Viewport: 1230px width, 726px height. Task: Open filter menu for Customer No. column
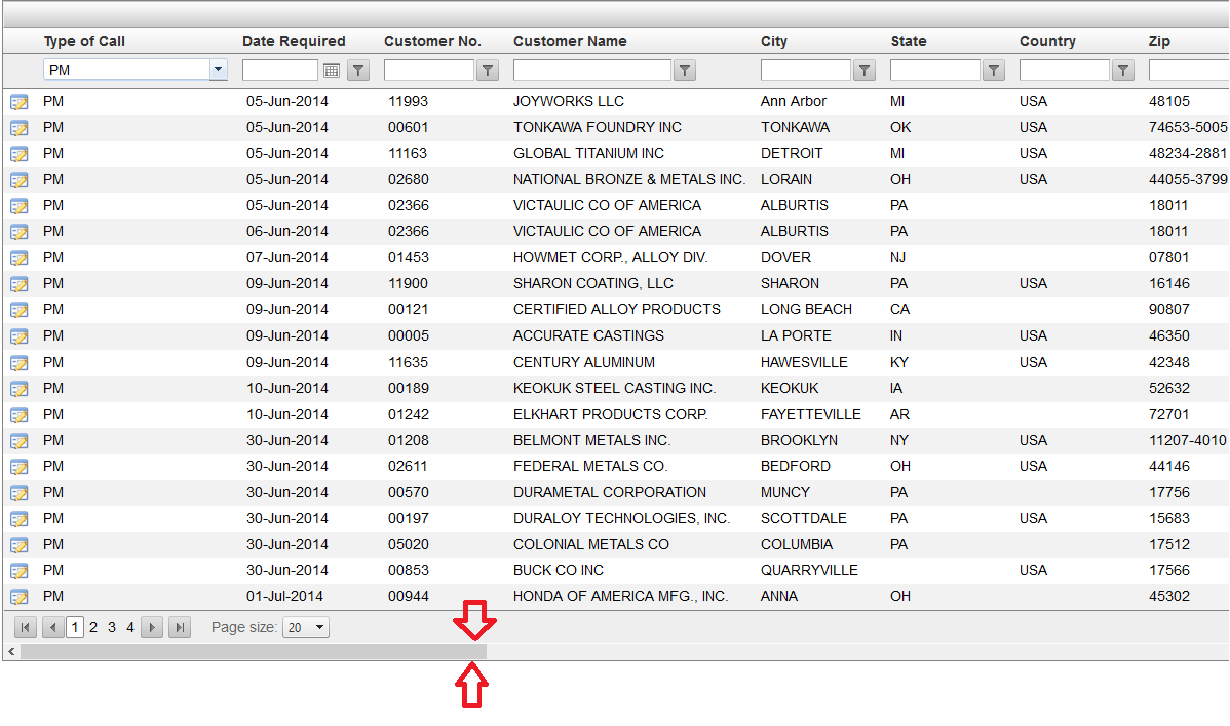[x=487, y=70]
